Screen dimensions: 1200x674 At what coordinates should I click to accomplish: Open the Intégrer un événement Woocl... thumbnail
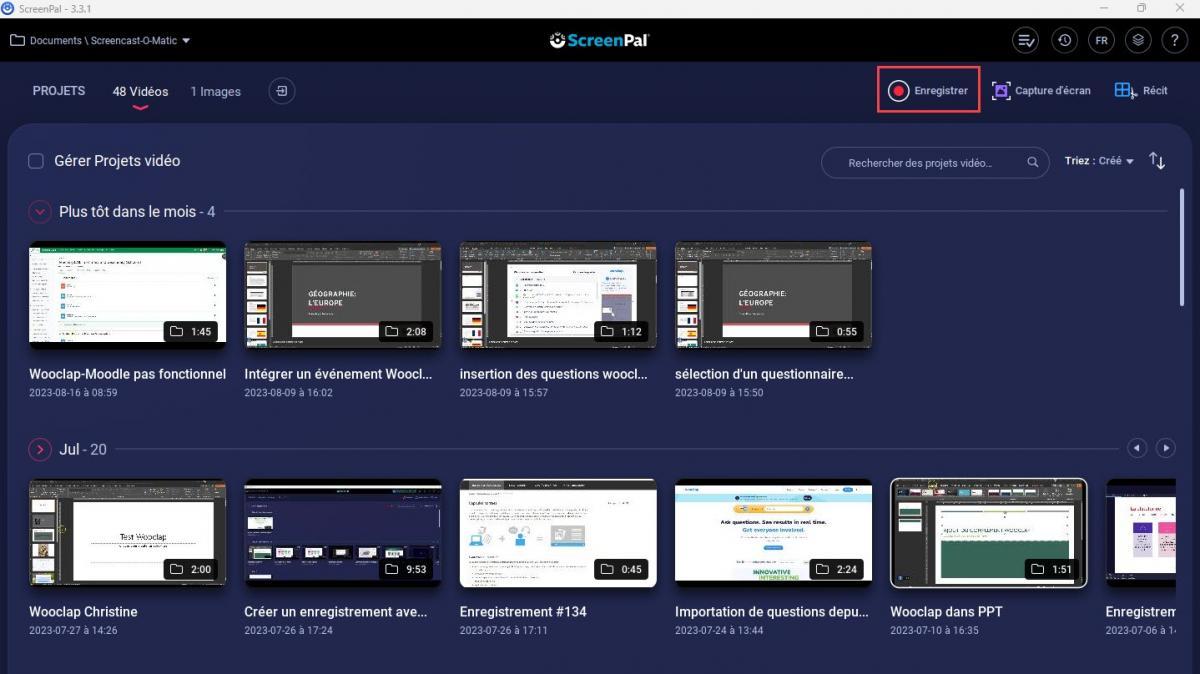(343, 295)
